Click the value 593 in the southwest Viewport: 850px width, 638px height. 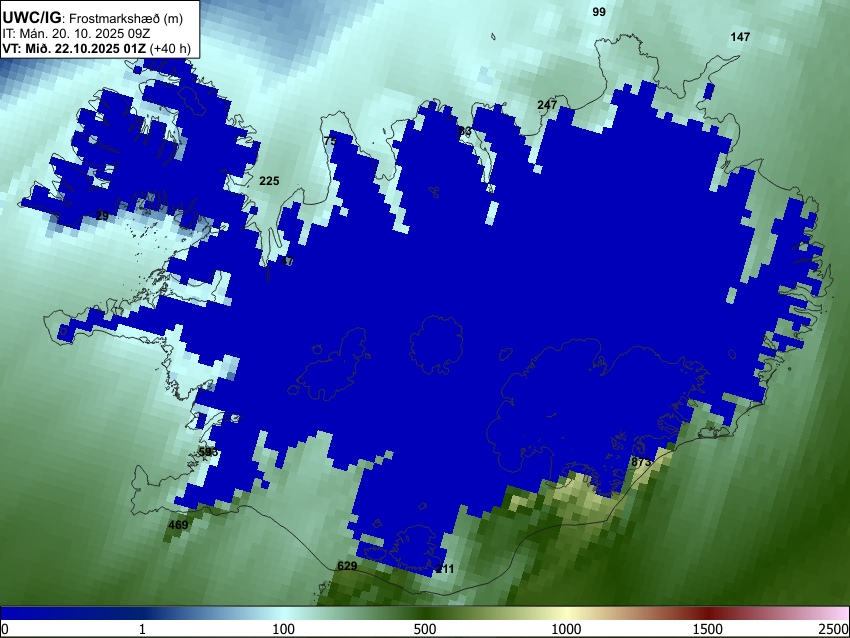click(x=208, y=452)
